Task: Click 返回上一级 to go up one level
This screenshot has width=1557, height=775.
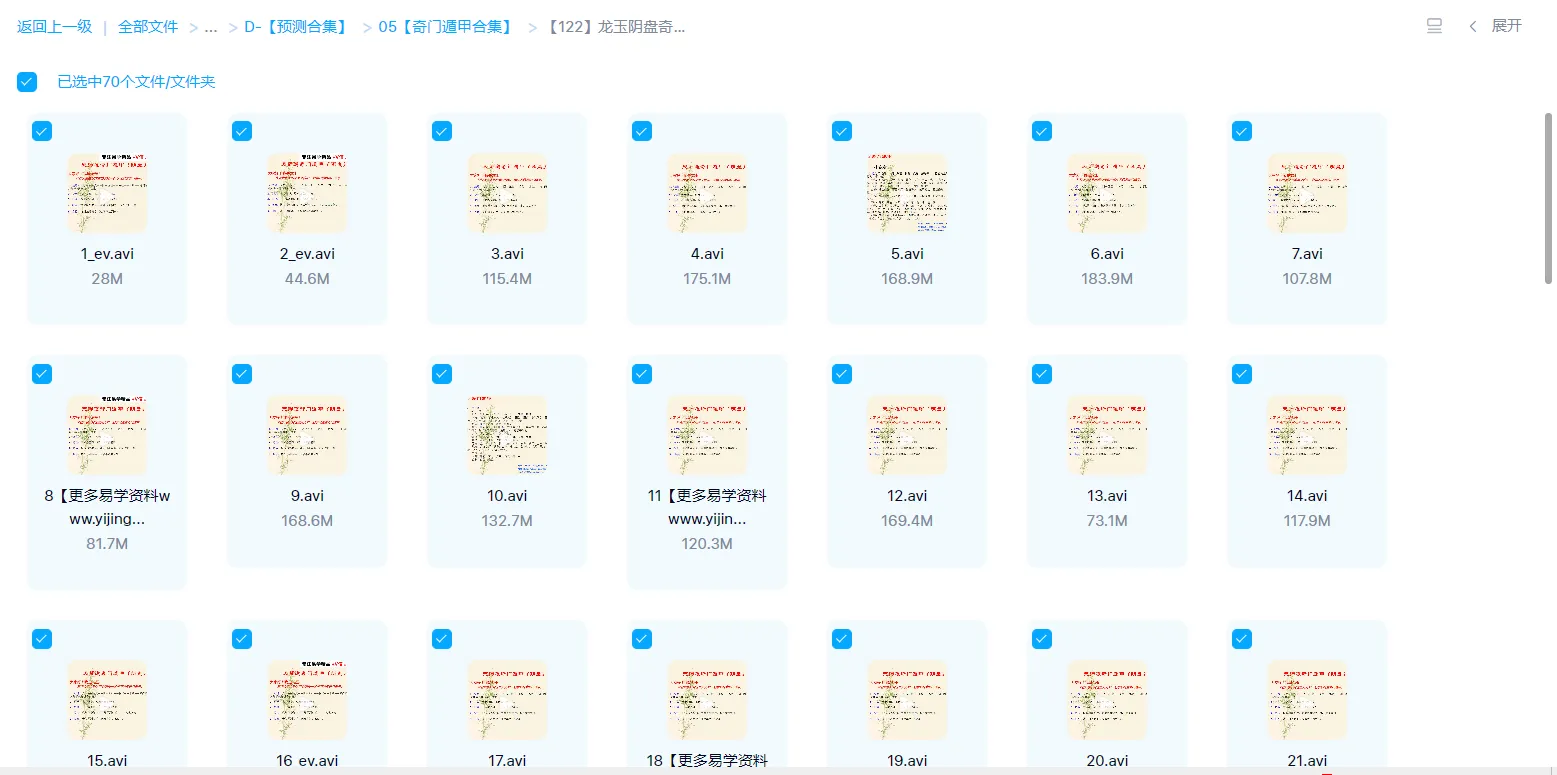Action: point(54,27)
